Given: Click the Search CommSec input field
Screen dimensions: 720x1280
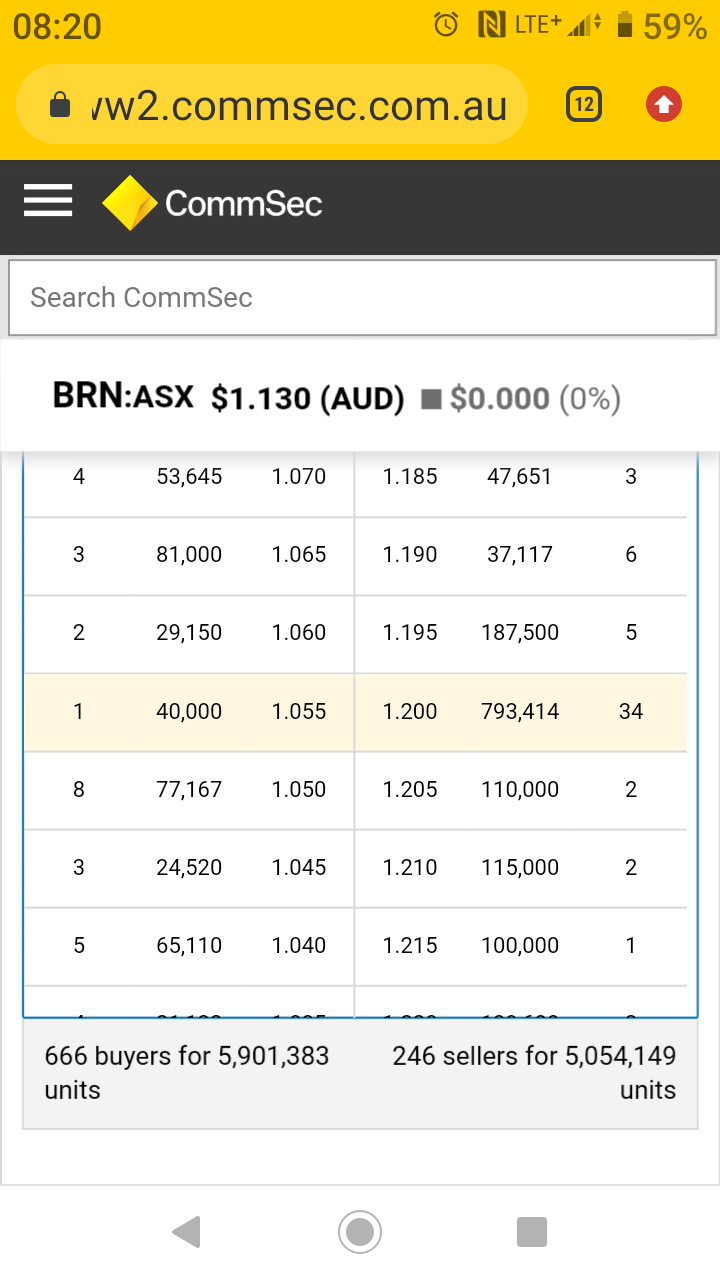Looking at the screenshot, I should click(x=362, y=298).
